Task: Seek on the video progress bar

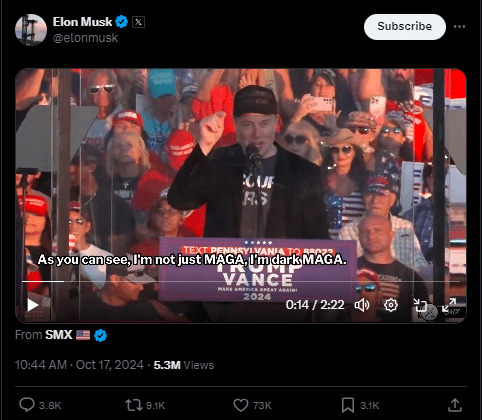Action: (241, 281)
